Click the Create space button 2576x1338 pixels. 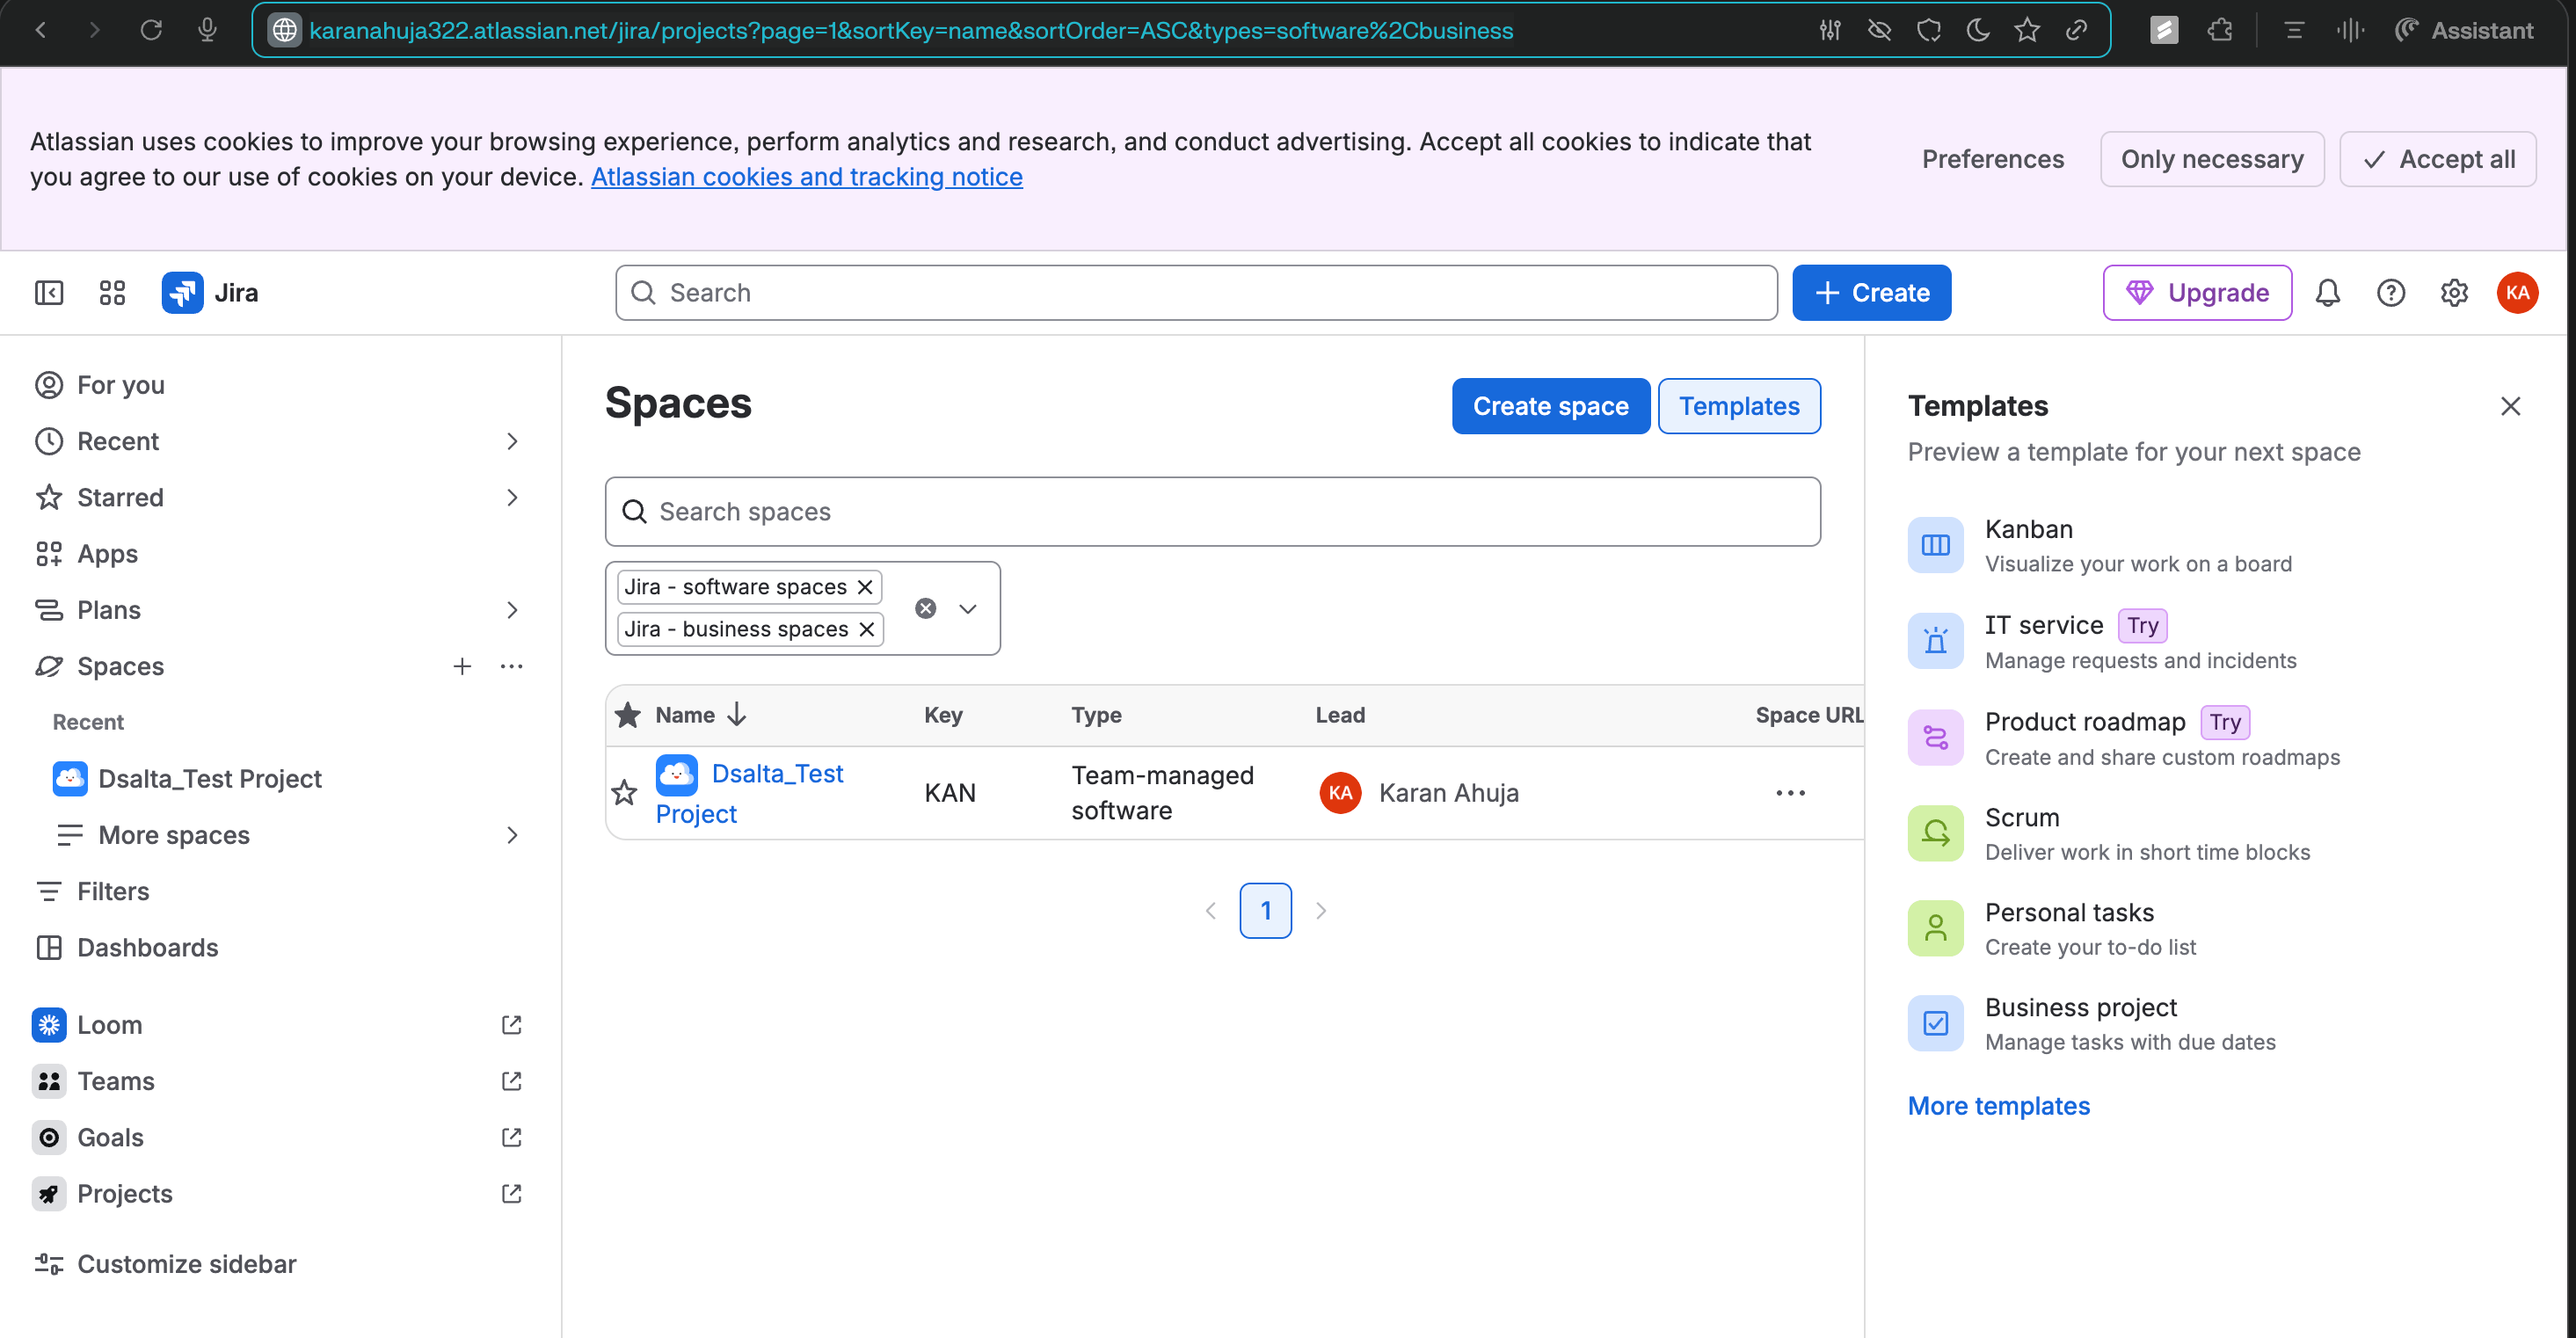coord(1551,406)
